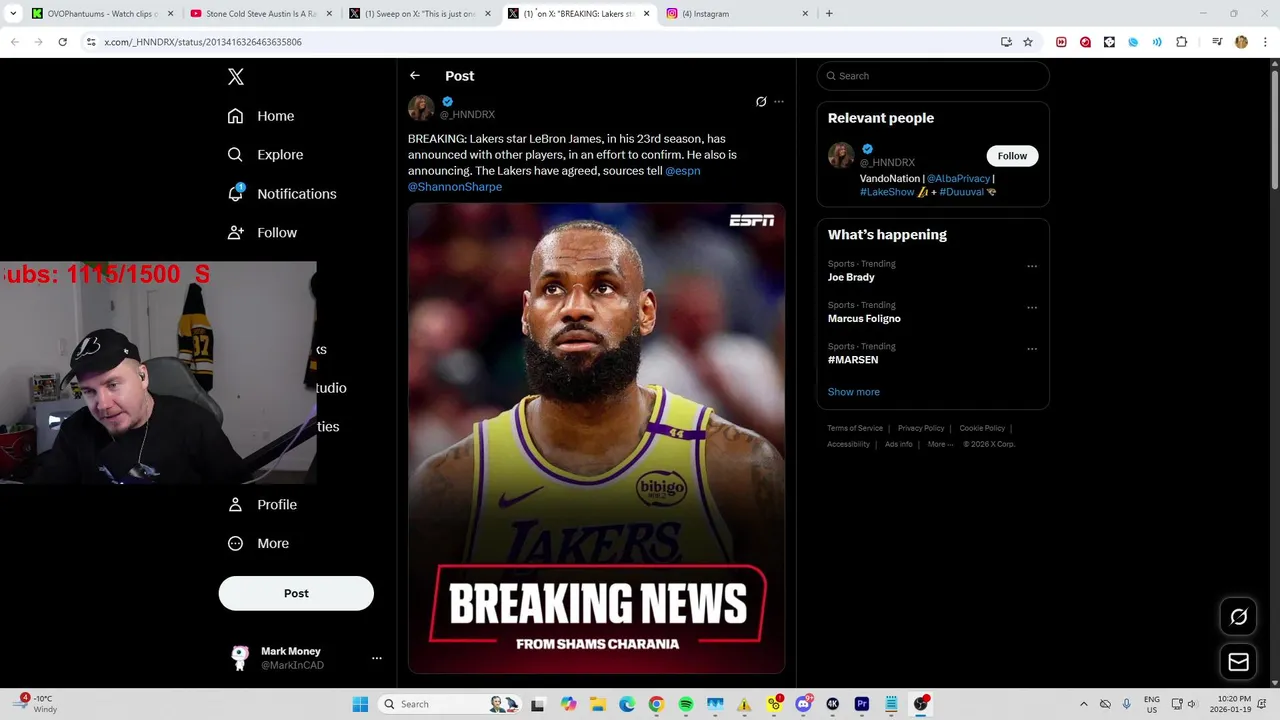
Task: Open the Accessibility footer link
Action: 848,444
